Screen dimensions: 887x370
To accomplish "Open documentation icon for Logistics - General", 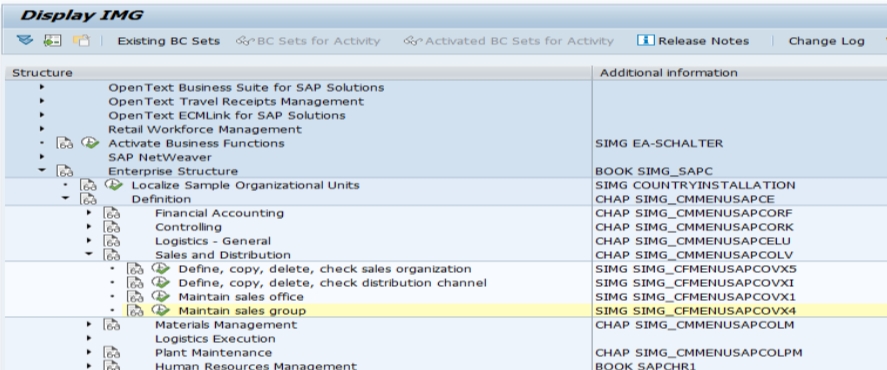I will click(112, 241).
